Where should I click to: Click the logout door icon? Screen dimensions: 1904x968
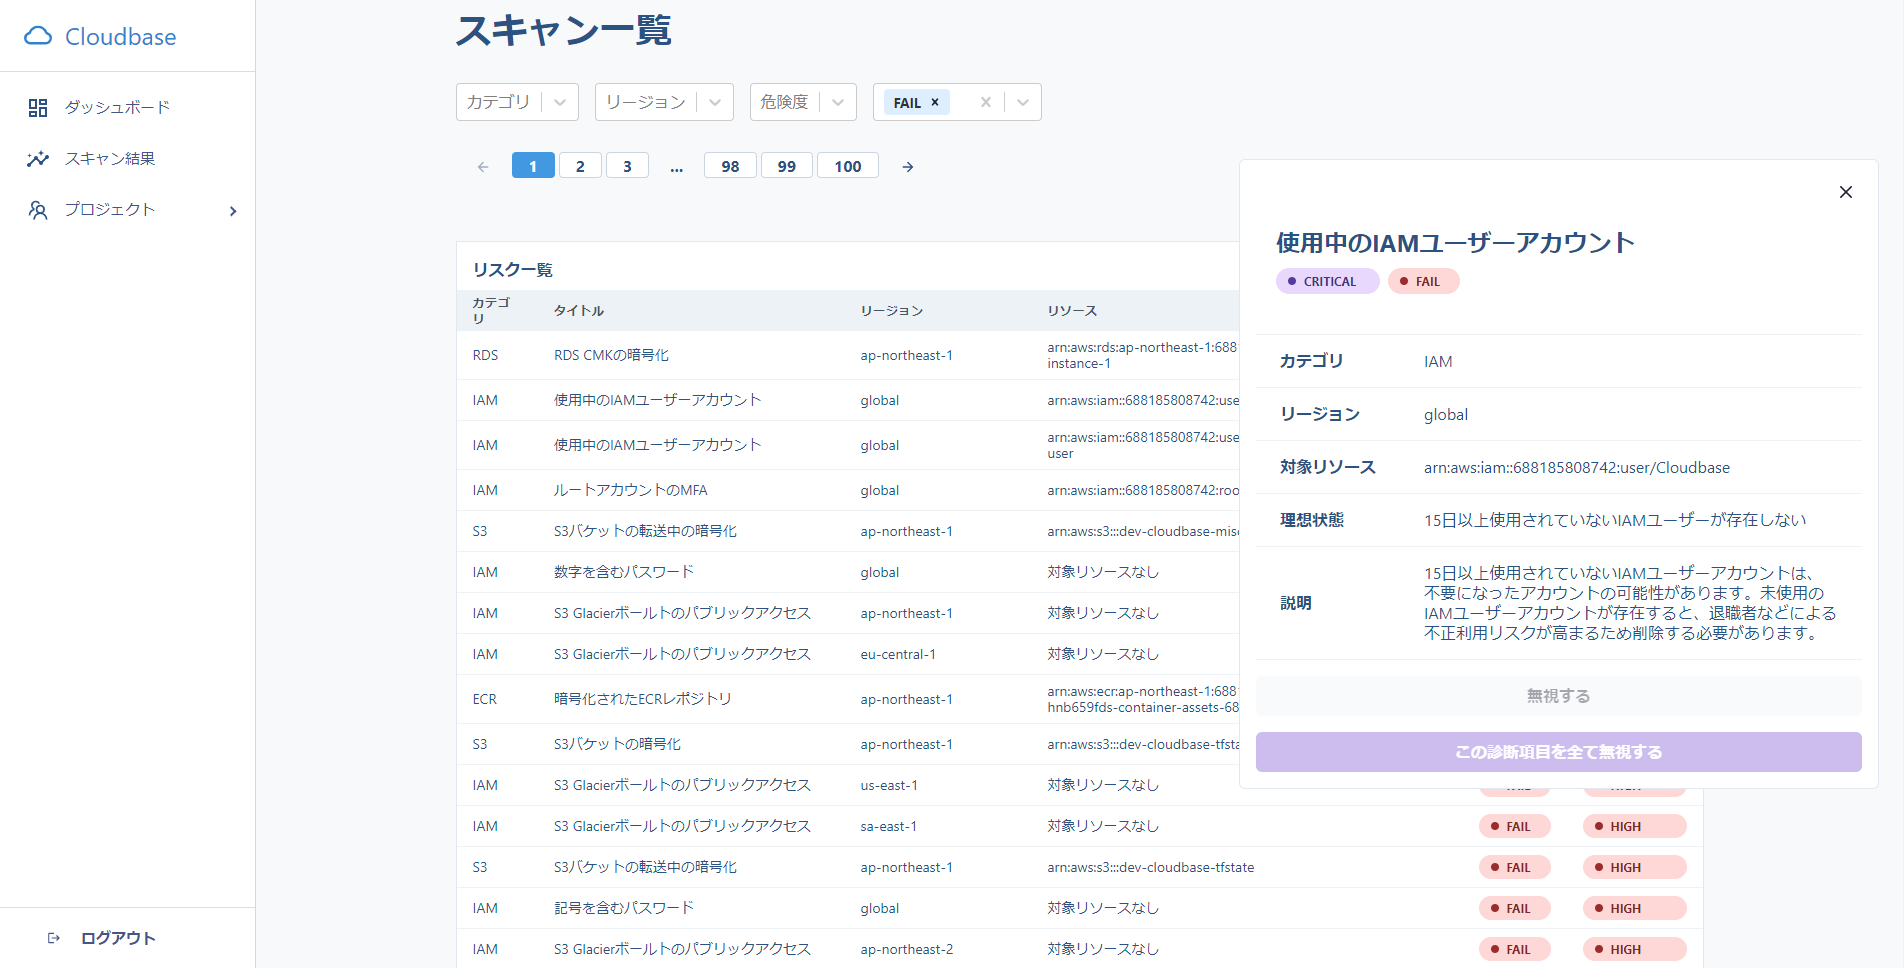[54, 938]
